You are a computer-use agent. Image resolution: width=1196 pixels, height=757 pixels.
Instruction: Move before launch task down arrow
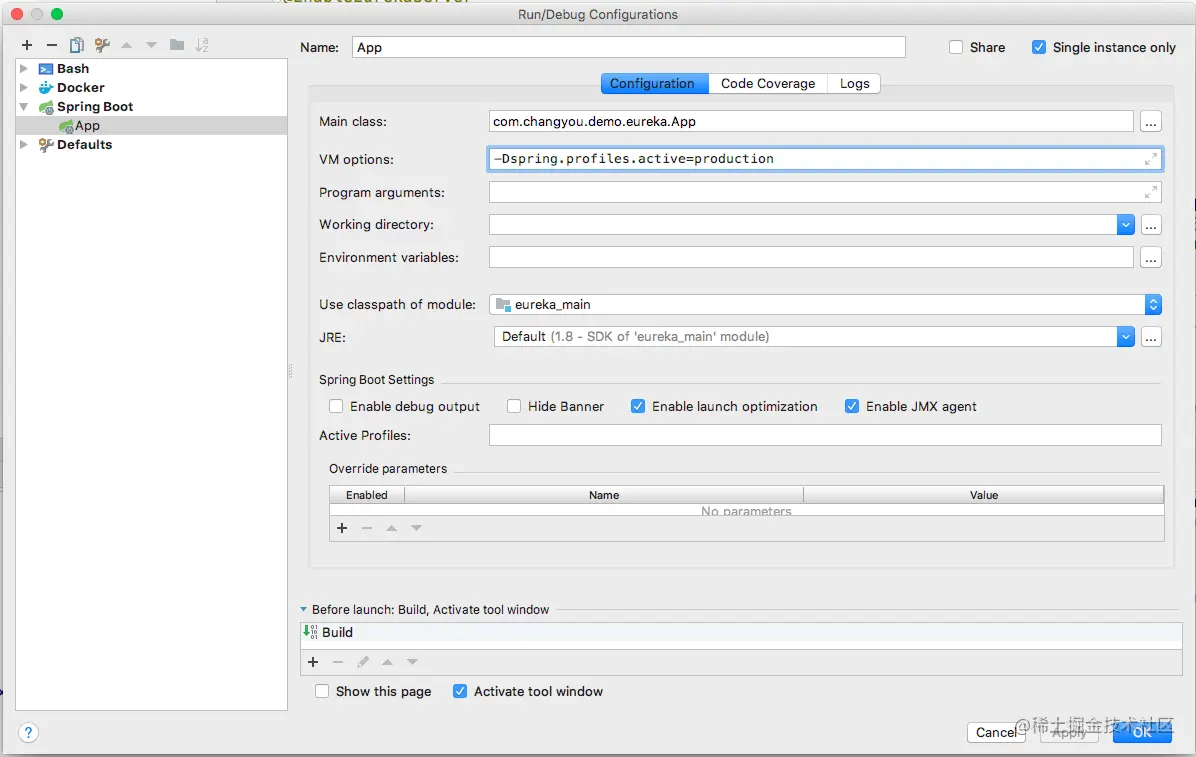[x=413, y=662]
